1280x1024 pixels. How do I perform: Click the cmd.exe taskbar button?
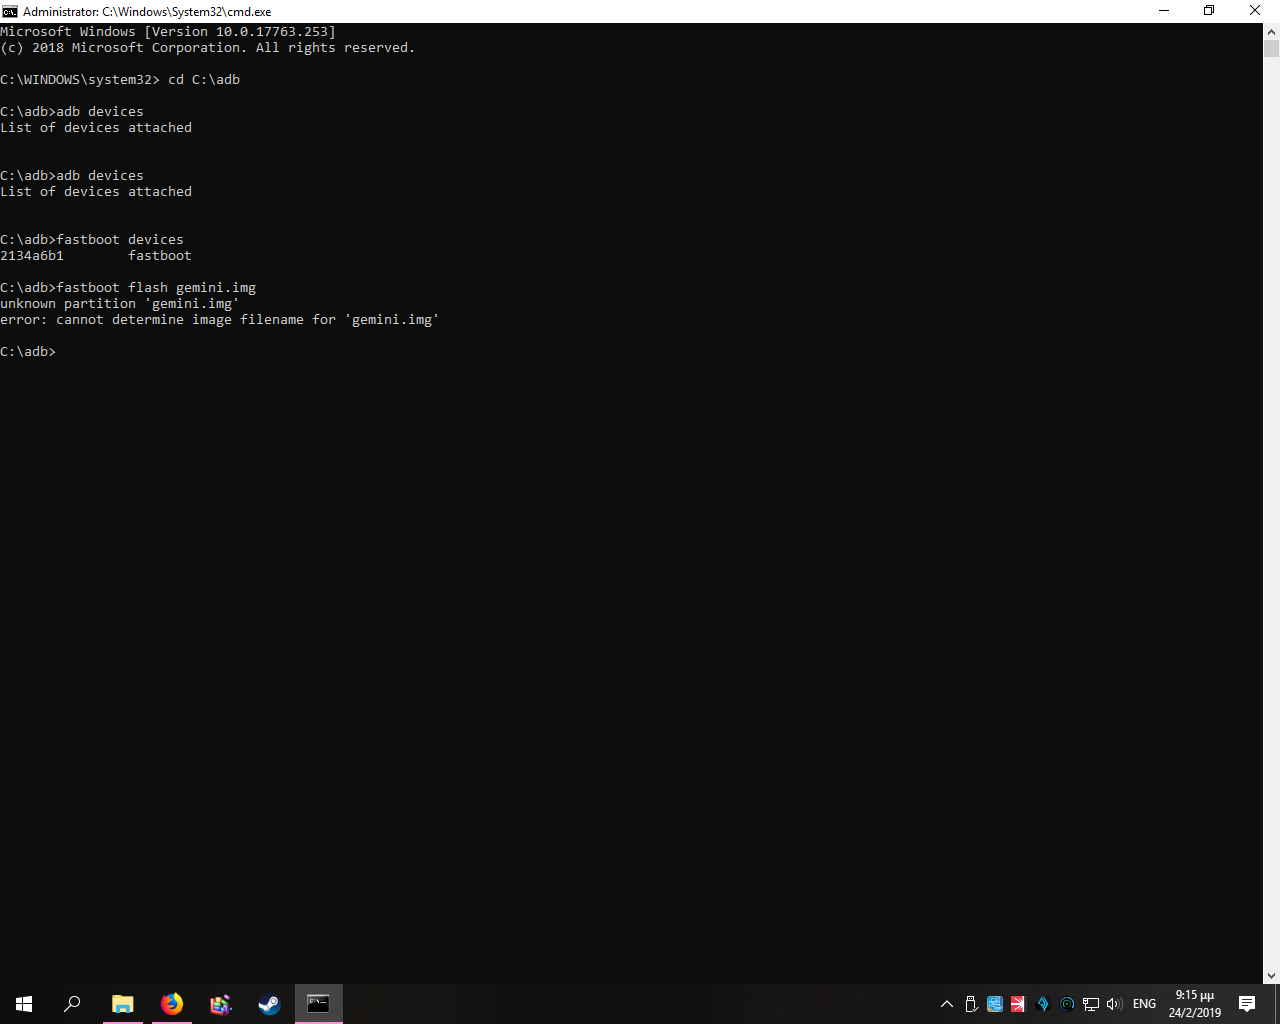click(318, 1004)
